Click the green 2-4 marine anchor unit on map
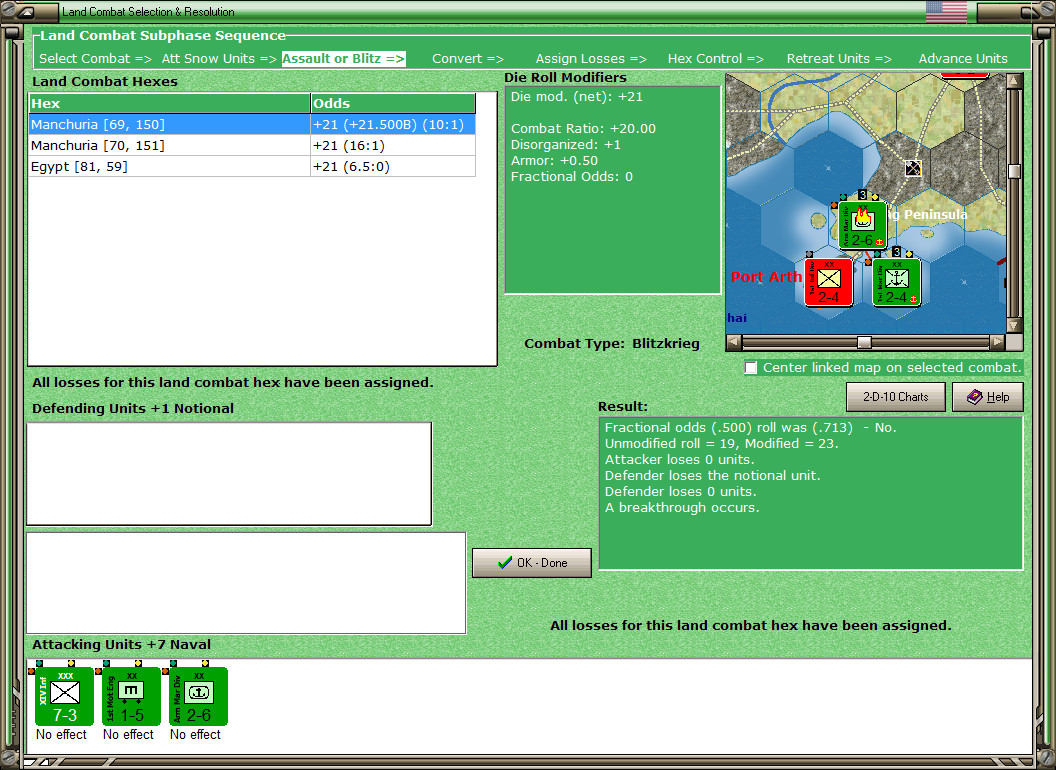1056x770 pixels. pyautogui.click(x=896, y=282)
